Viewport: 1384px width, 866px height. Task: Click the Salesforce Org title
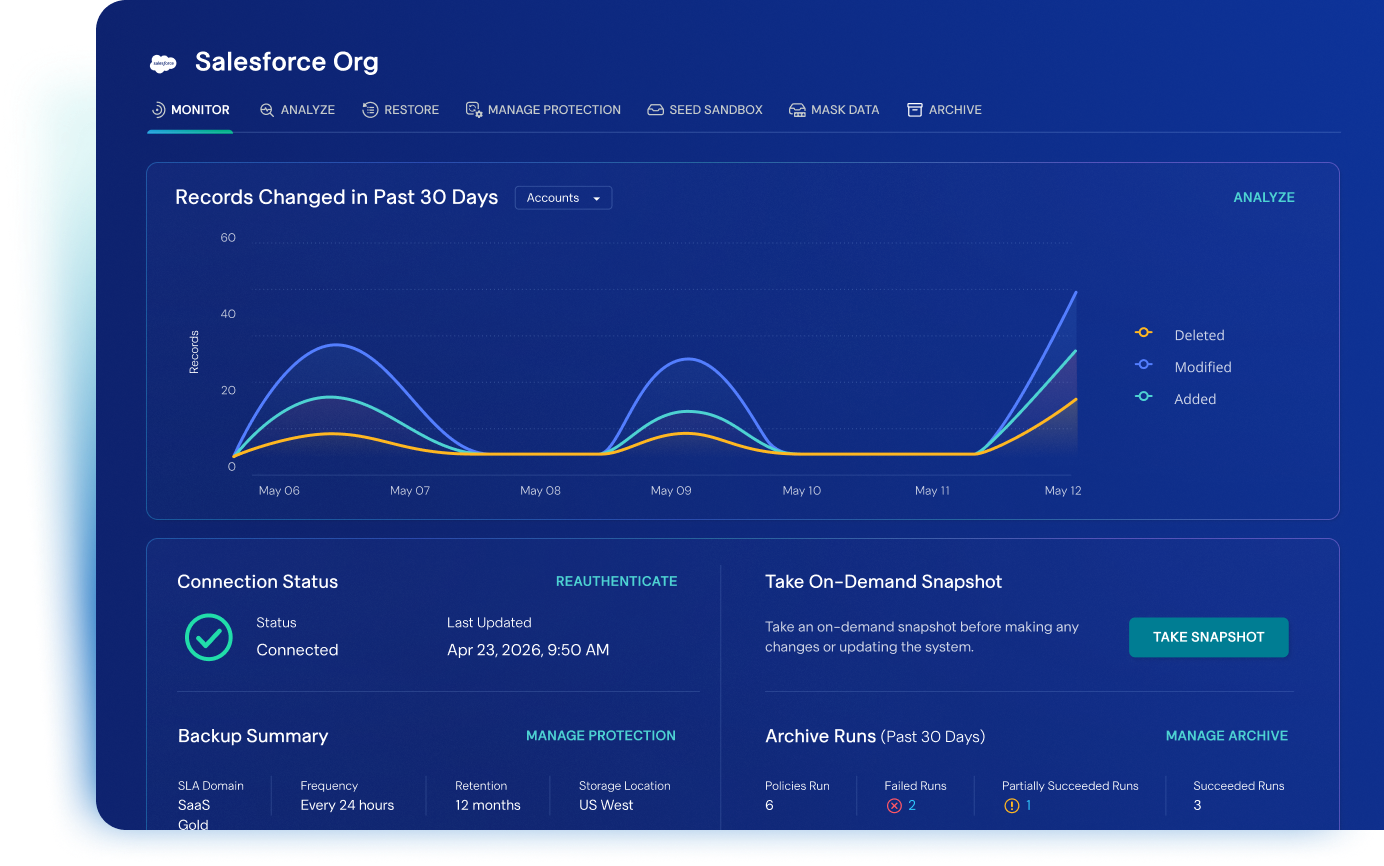click(287, 62)
